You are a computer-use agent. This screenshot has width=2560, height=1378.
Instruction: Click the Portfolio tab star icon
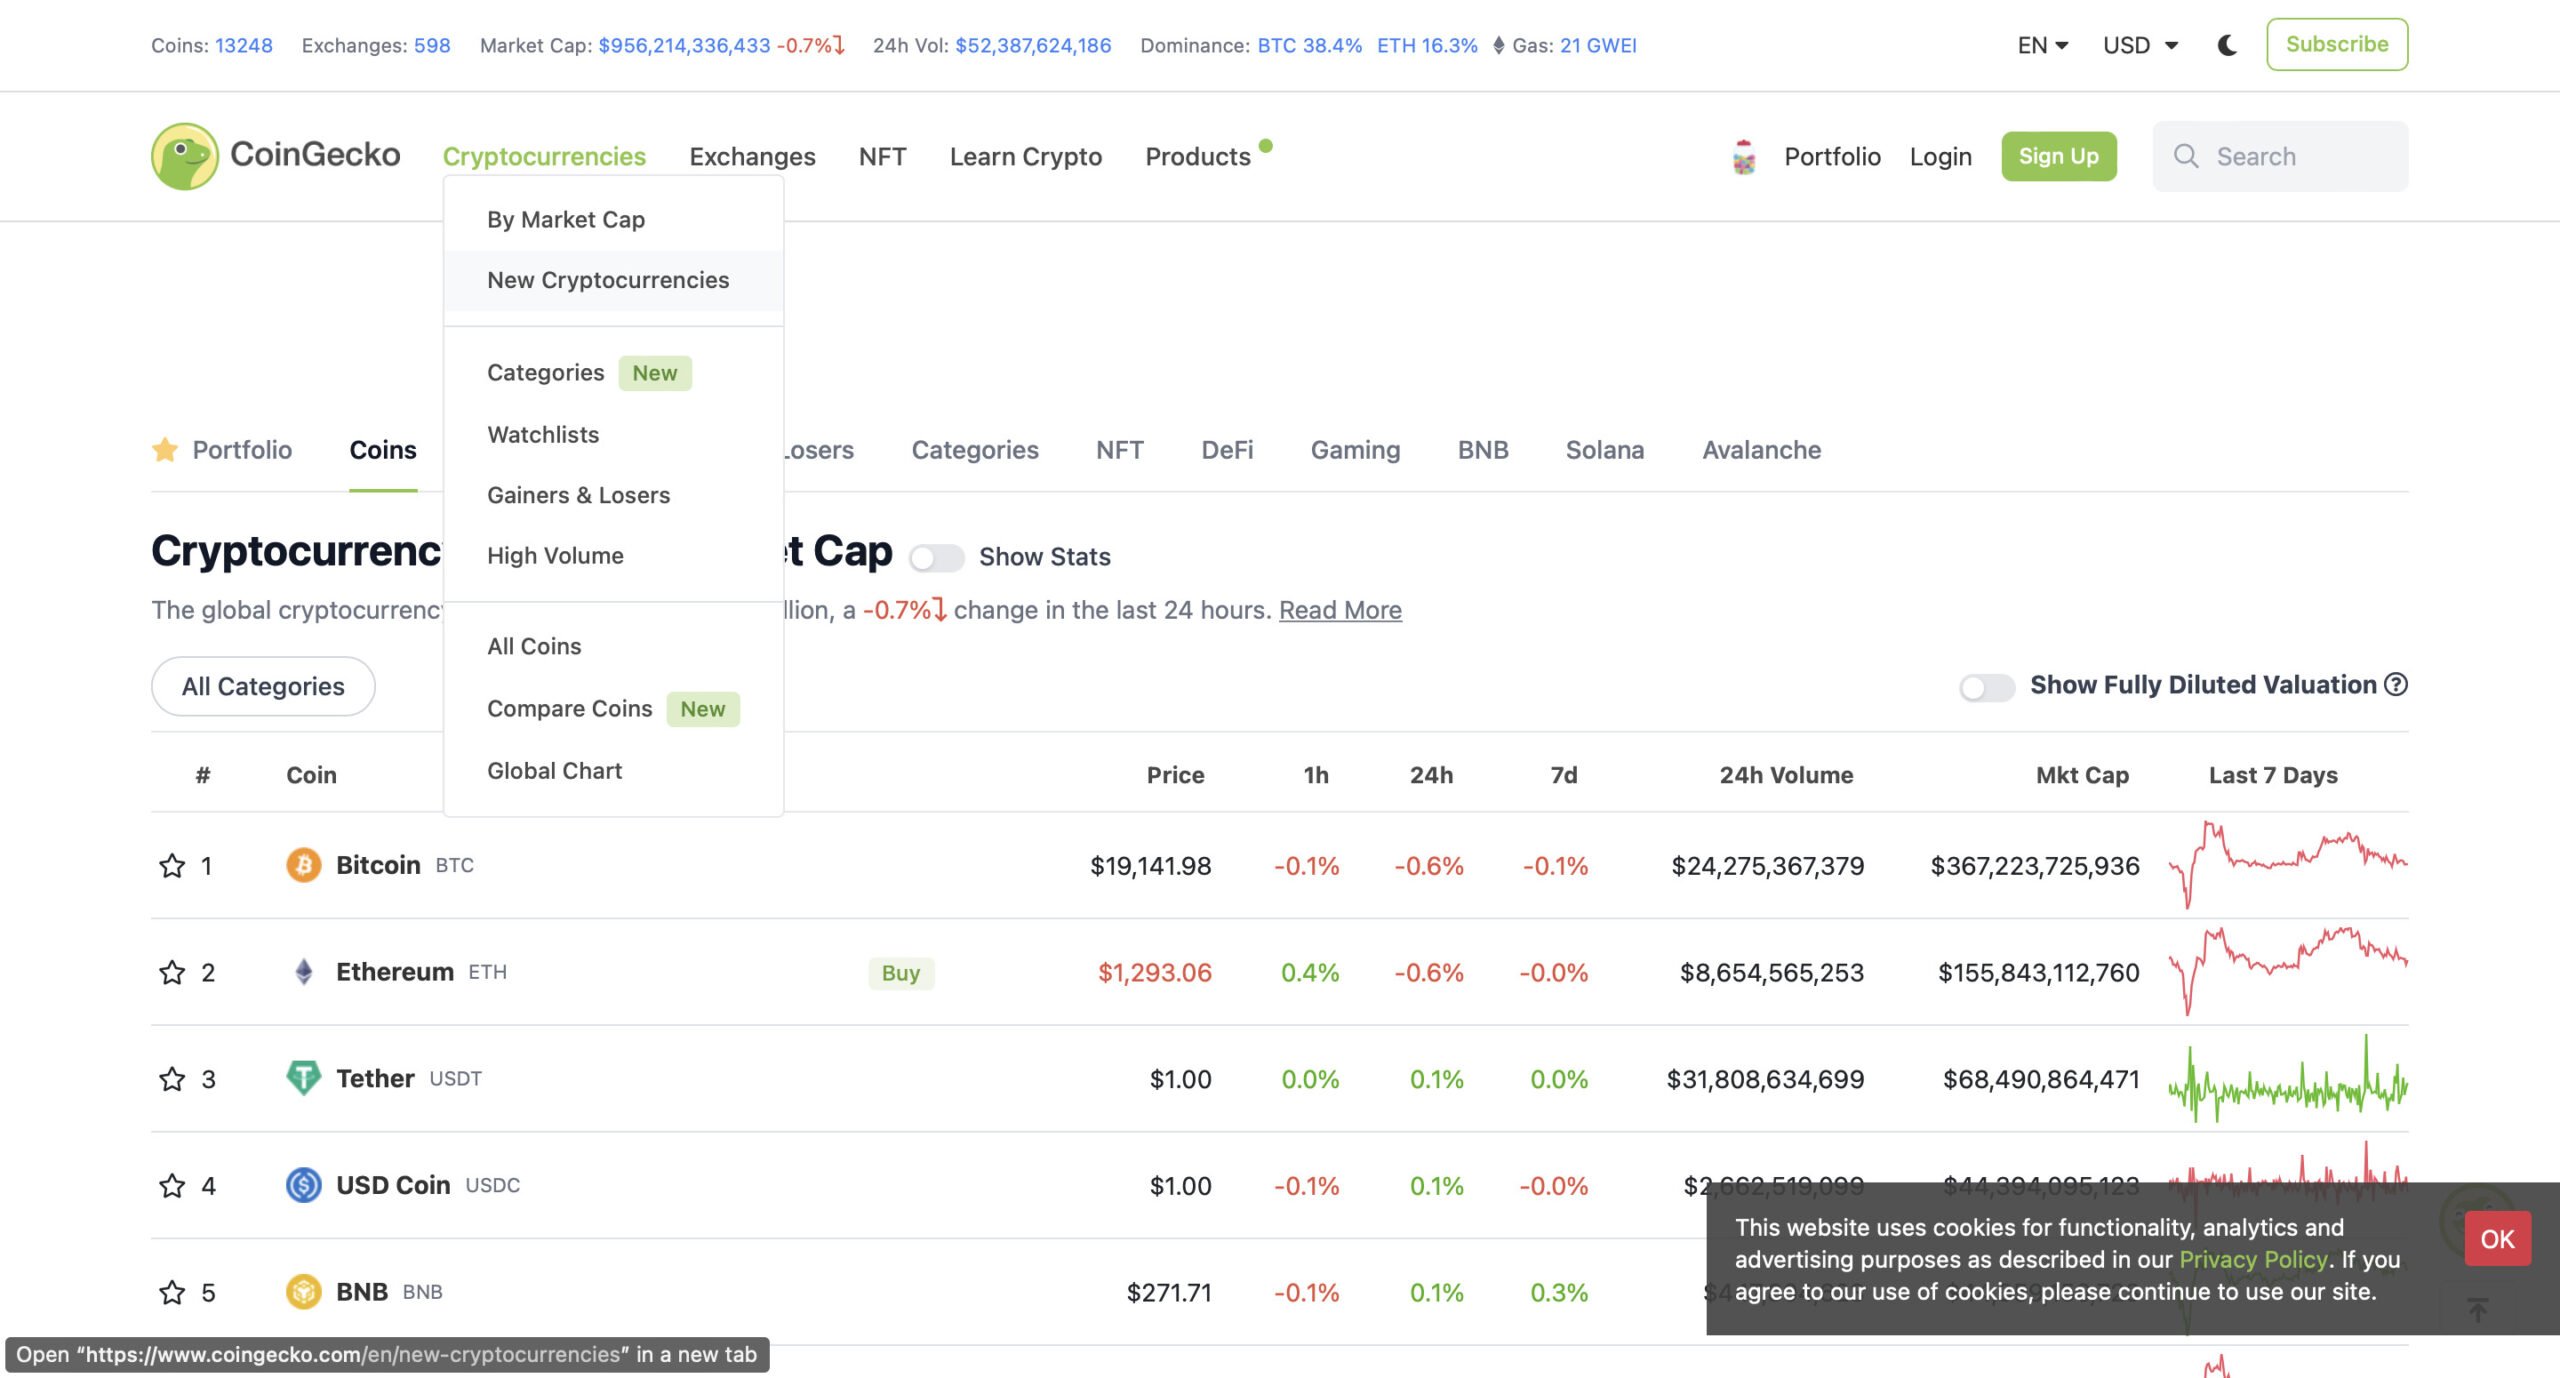(x=165, y=449)
